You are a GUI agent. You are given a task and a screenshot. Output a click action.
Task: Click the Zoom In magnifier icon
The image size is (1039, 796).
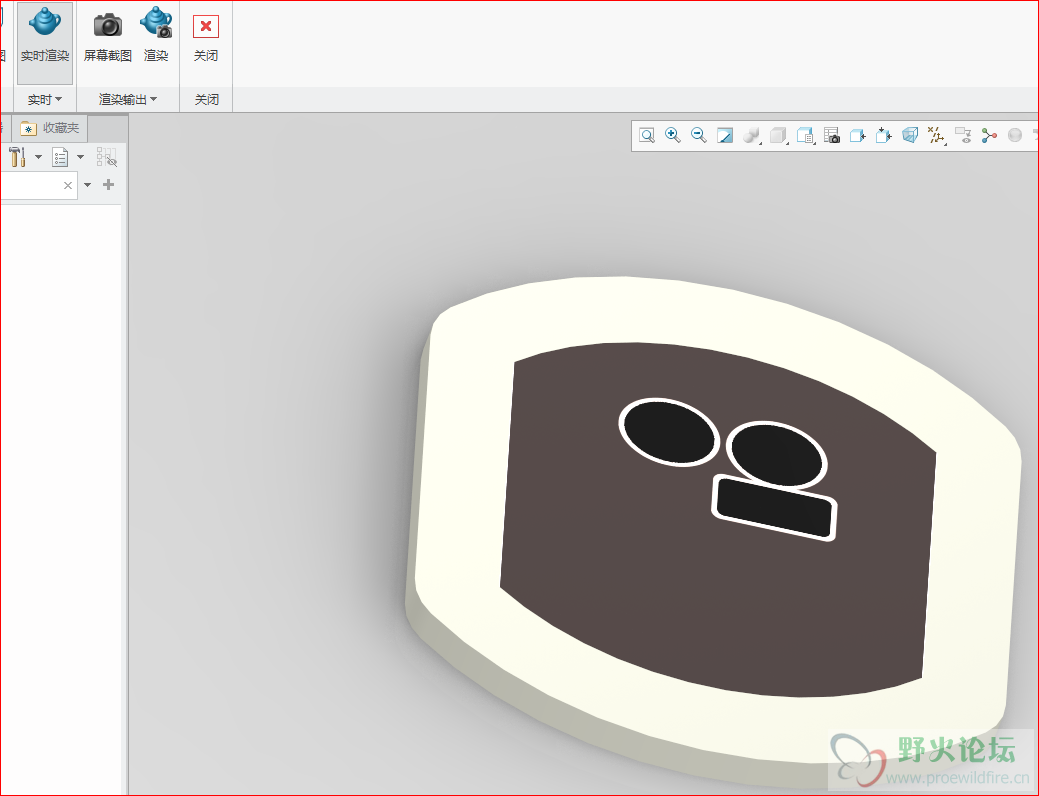click(x=673, y=135)
